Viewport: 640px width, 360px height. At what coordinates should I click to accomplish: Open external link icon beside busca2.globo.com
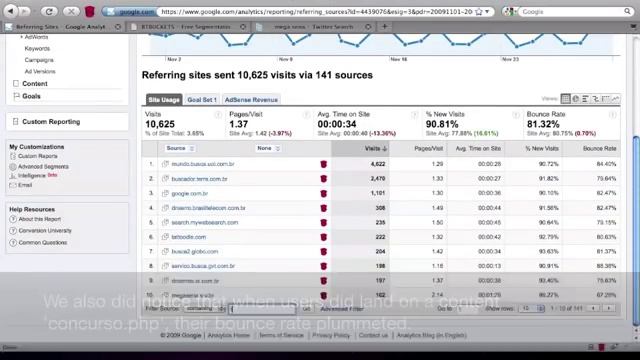coord(165,251)
